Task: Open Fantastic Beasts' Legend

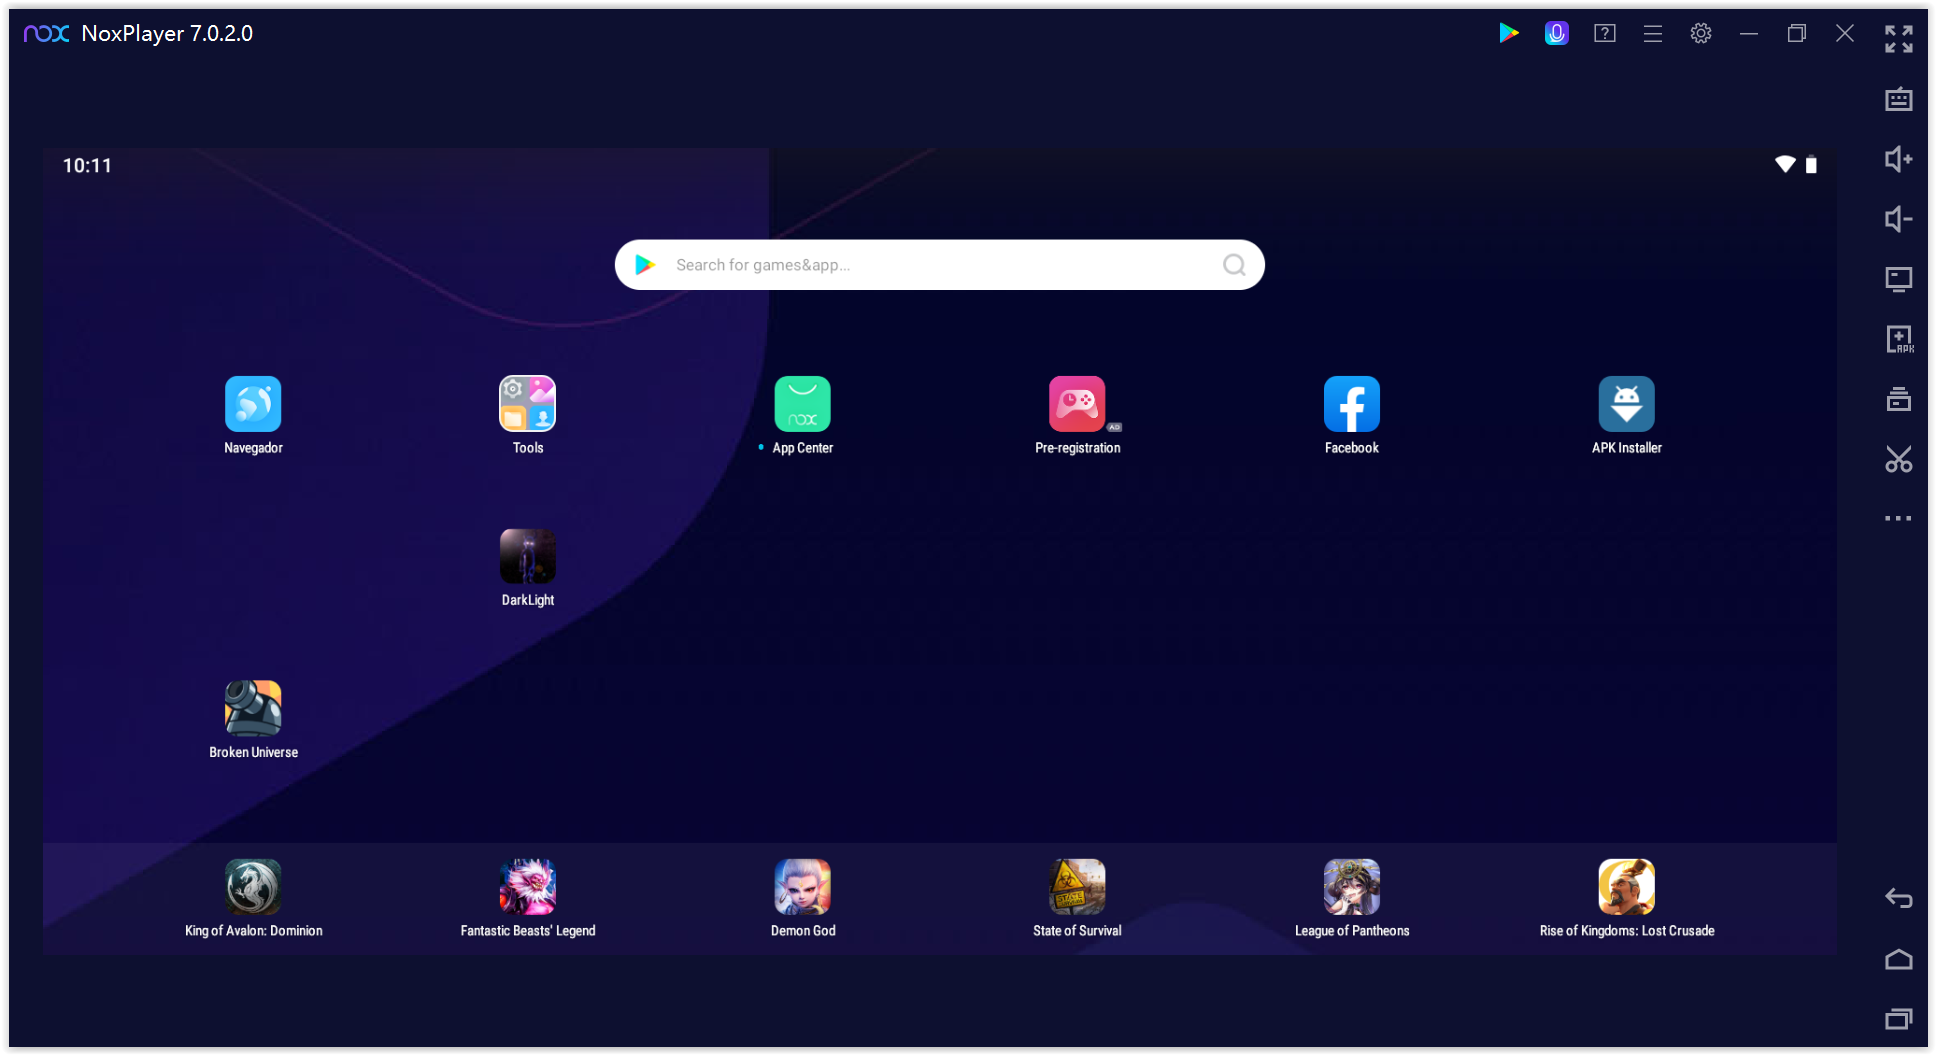Action: click(x=528, y=887)
